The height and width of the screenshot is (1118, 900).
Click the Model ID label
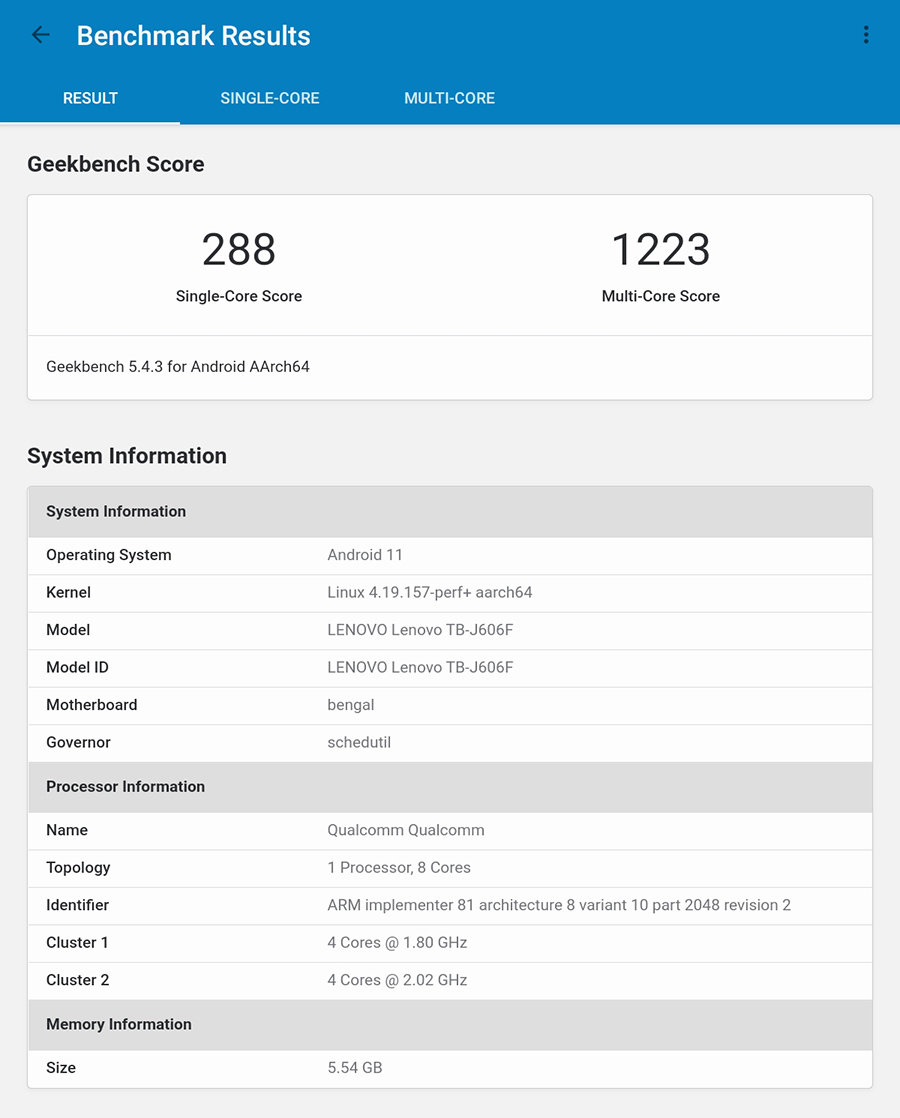pyautogui.click(x=77, y=667)
